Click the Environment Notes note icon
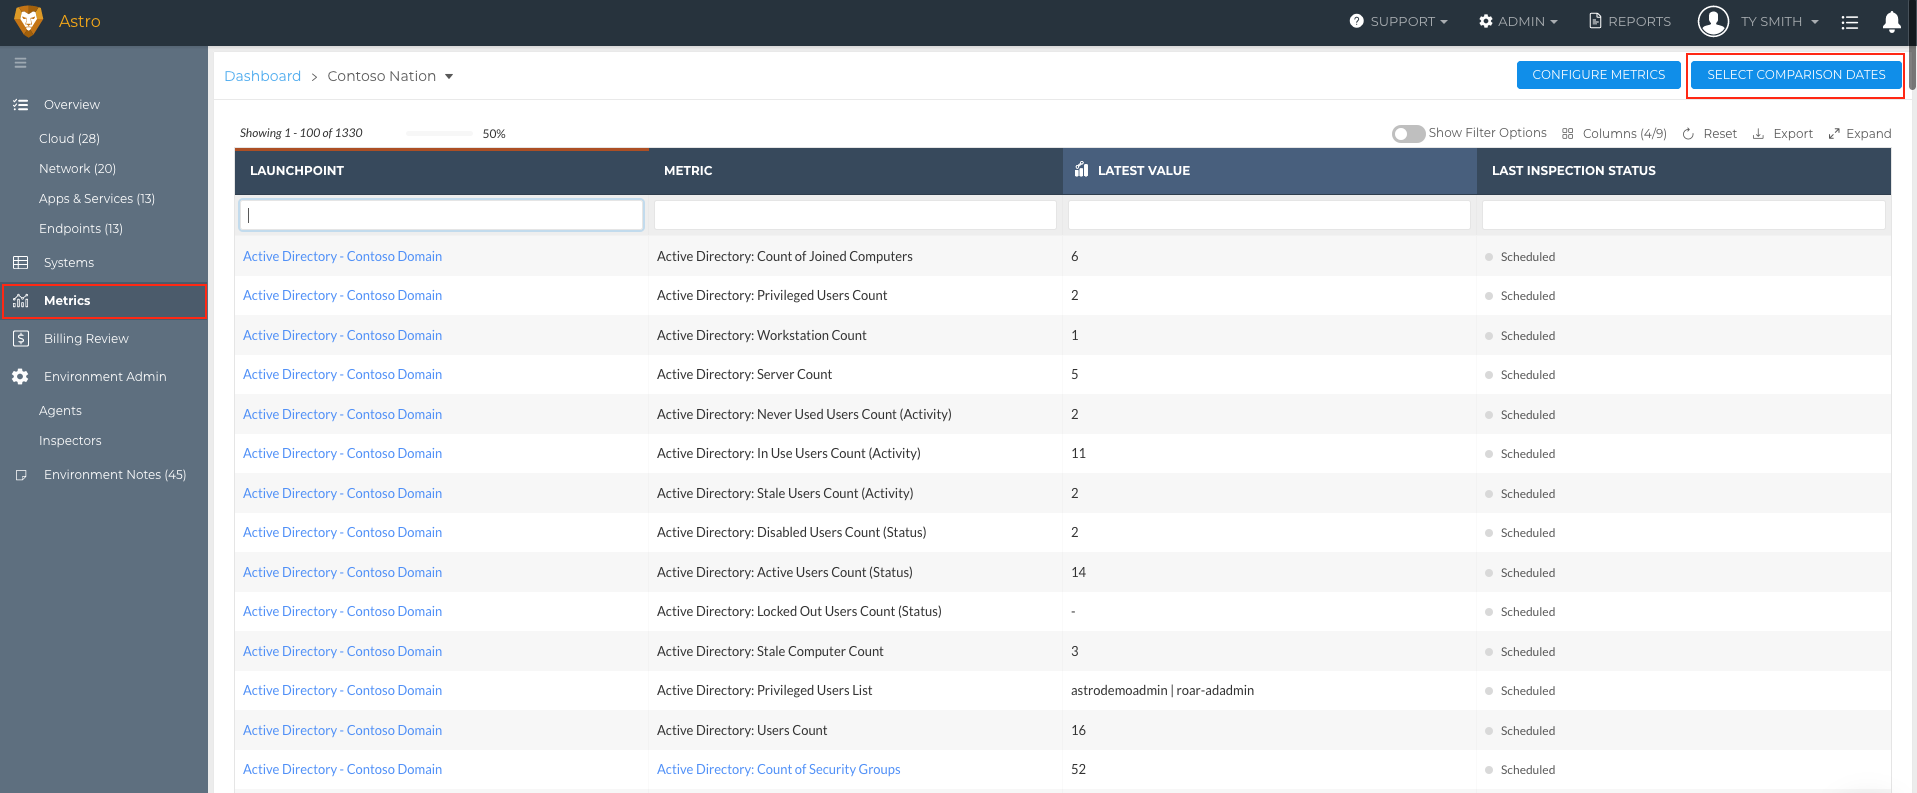 click(x=20, y=475)
